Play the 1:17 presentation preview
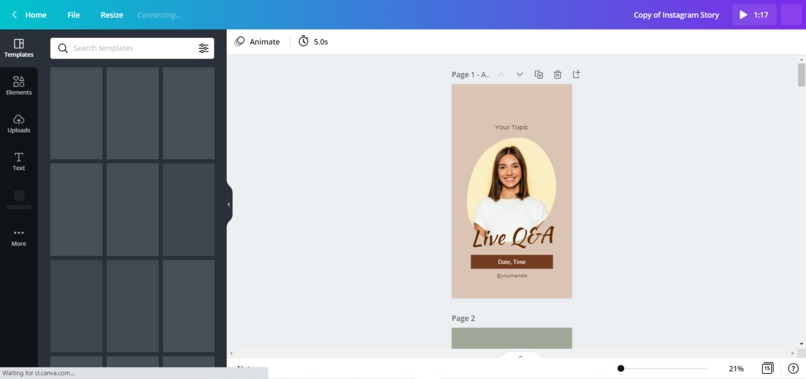 click(754, 15)
